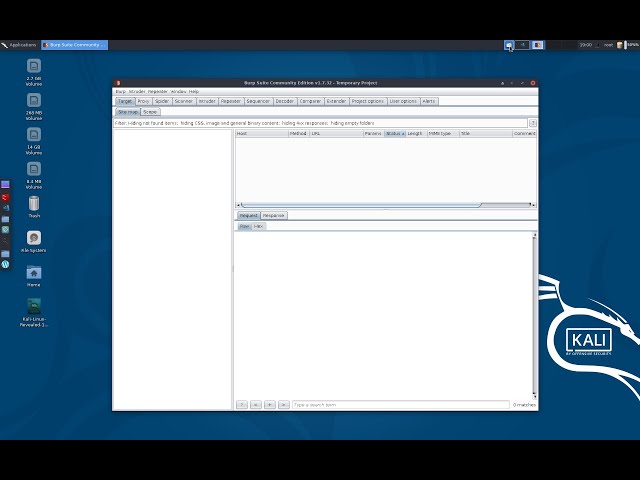Screen dimensions: 640x480
Task: Sort by the Host column header
Action: click(262, 133)
